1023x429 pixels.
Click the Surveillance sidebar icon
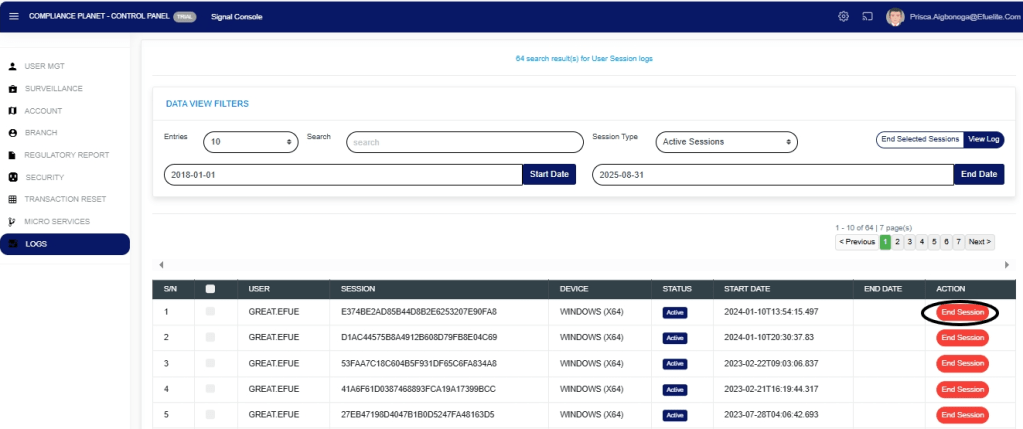point(12,89)
